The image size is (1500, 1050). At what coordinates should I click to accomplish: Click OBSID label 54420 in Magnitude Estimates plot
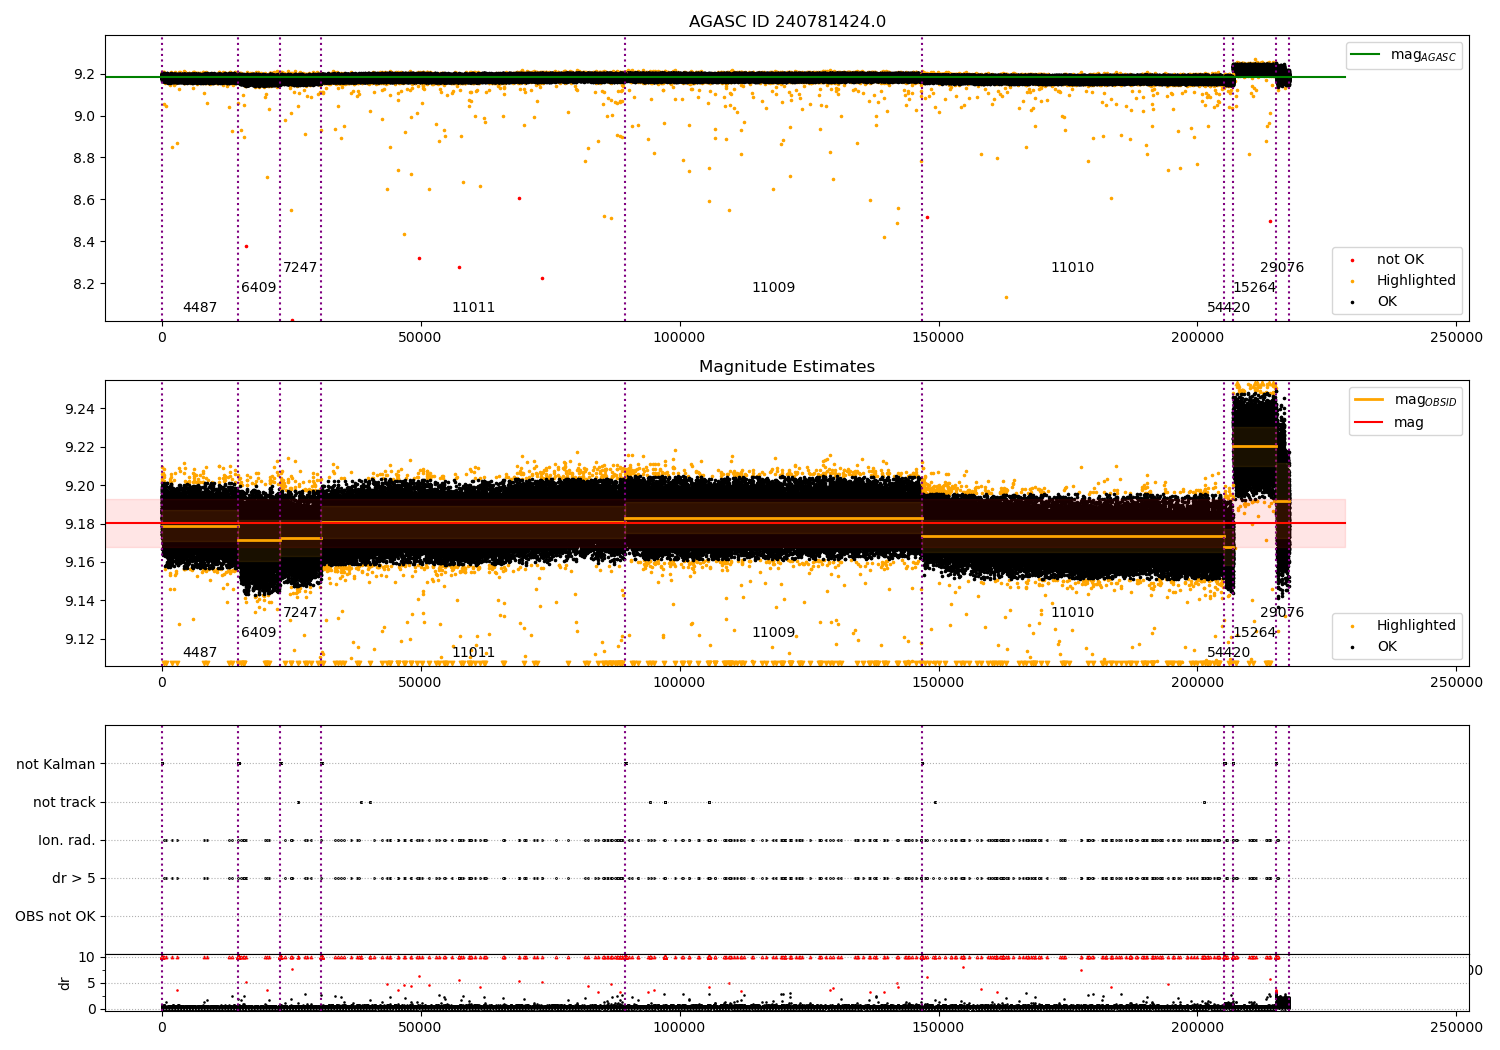1228,653
